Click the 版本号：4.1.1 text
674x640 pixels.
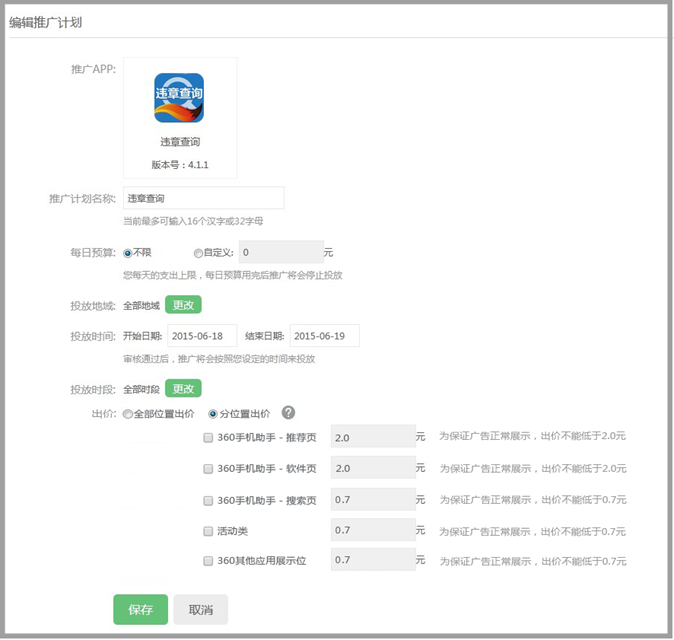(x=180, y=165)
